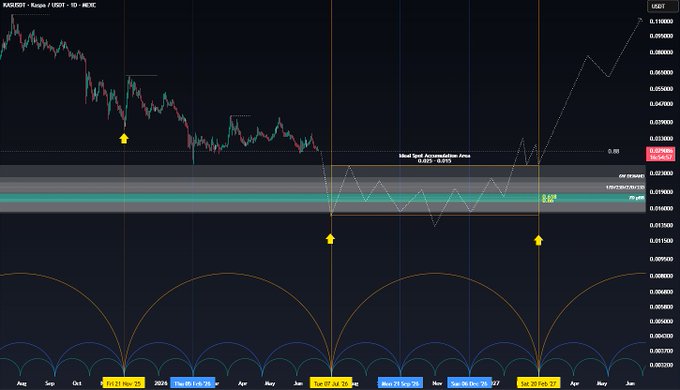Click the 2026 year label on time axis

[160, 383]
